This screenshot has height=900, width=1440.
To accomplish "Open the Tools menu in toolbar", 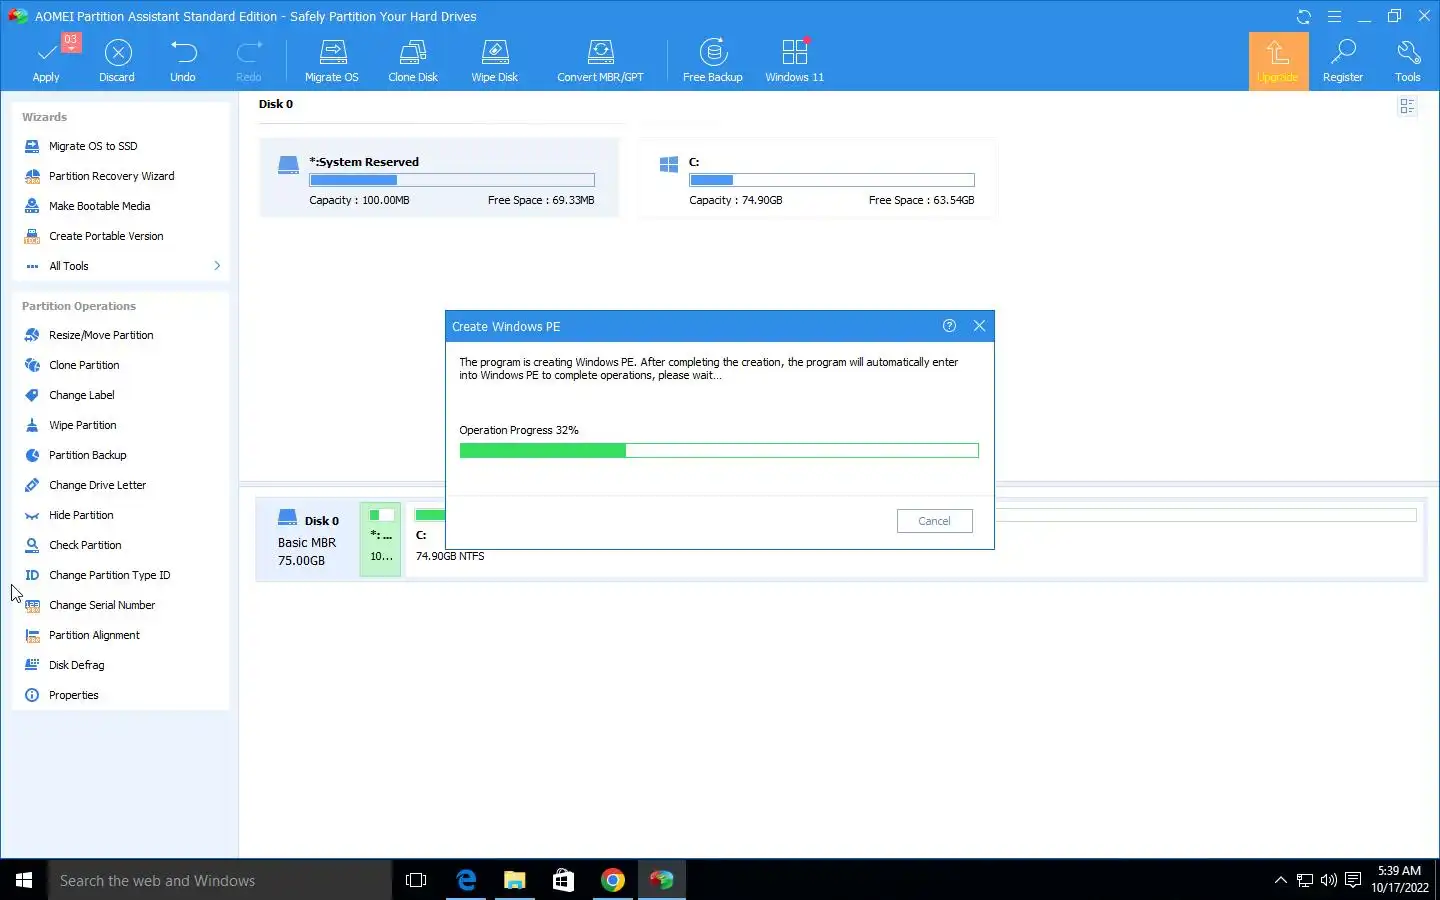I will point(1408,61).
